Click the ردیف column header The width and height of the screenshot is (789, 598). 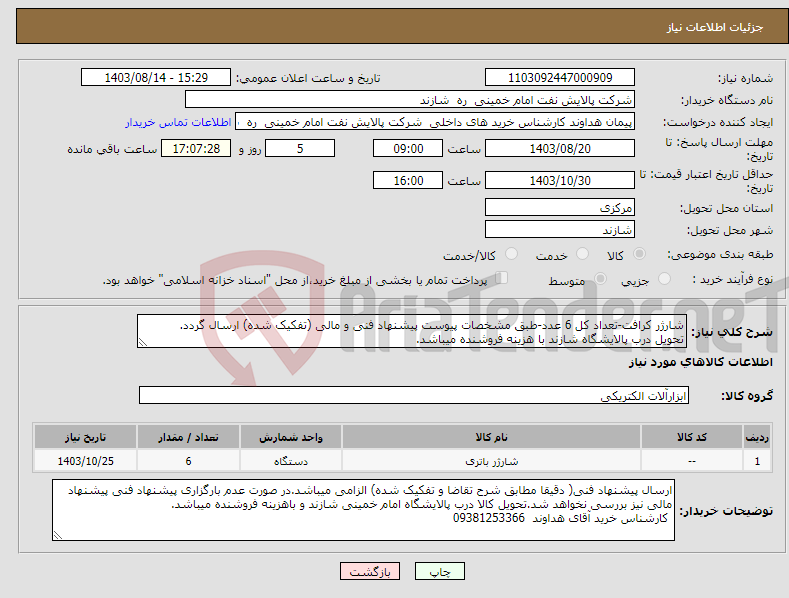click(x=757, y=437)
